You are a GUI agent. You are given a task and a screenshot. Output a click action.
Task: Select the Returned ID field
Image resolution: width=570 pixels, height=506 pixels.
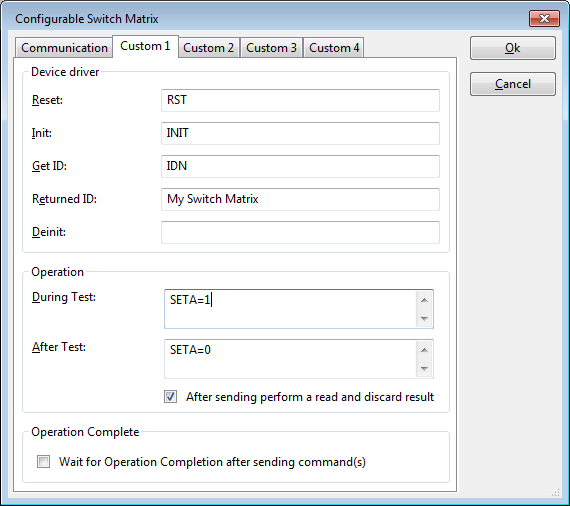click(300, 199)
